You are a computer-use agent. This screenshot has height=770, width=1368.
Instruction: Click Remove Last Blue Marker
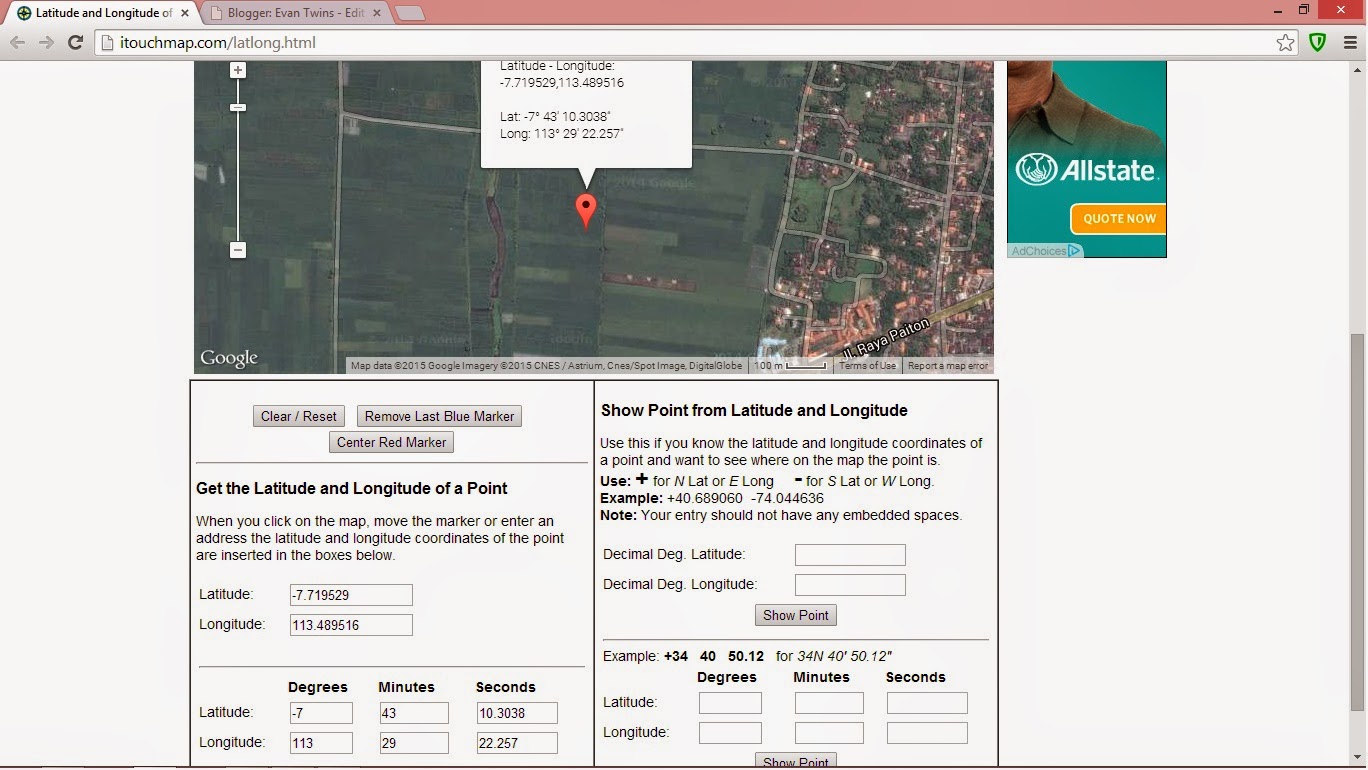[438, 416]
